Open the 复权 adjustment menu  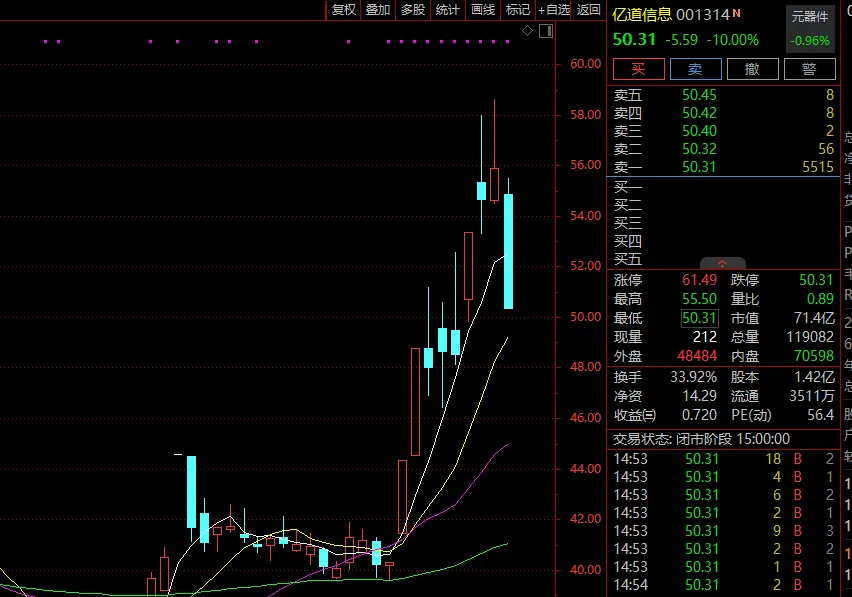pos(344,10)
